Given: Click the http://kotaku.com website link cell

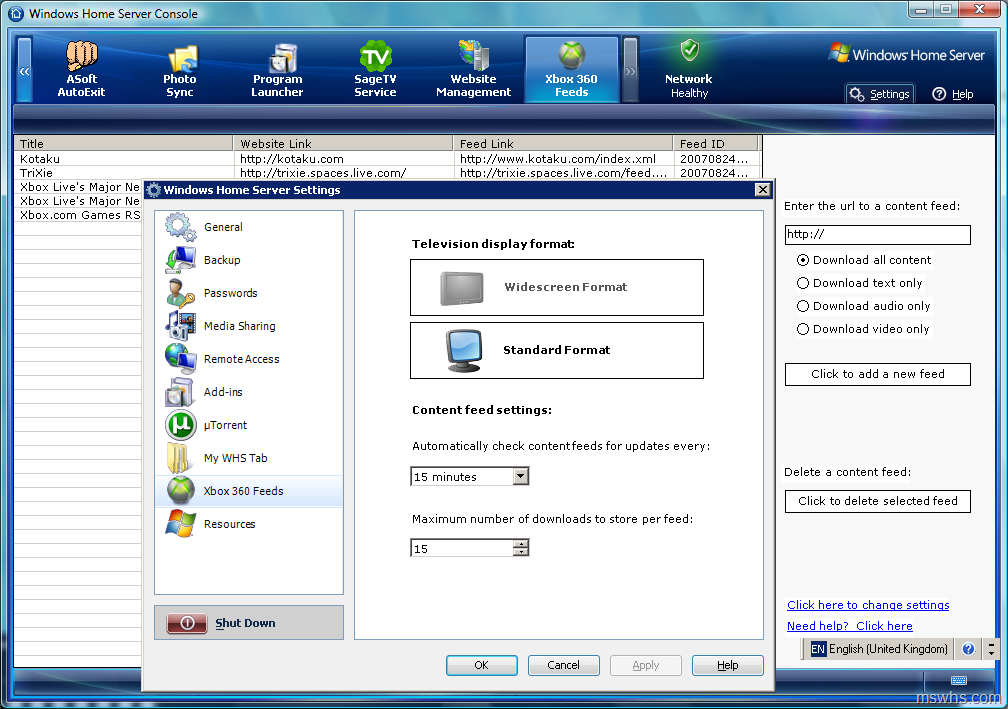Looking at the screenshot, I should coord(343,159).
